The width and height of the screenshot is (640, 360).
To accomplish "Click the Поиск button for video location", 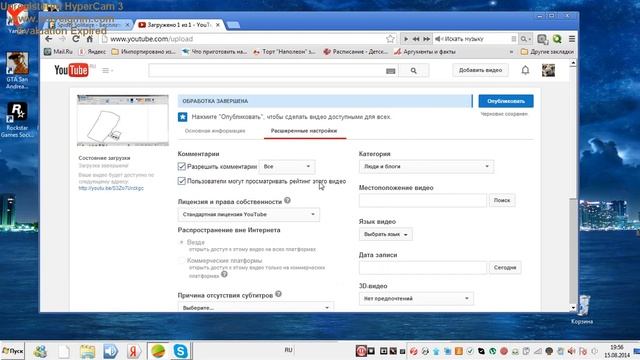I will 502,200.
